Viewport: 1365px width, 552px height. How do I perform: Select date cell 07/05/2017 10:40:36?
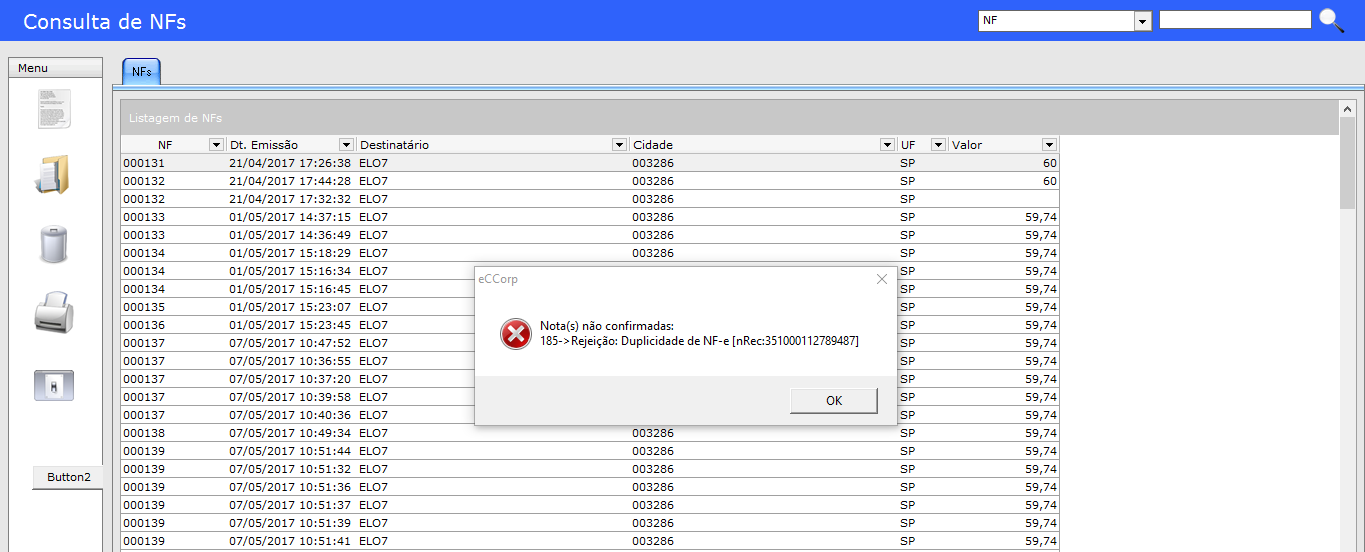[x=291, y=415]
